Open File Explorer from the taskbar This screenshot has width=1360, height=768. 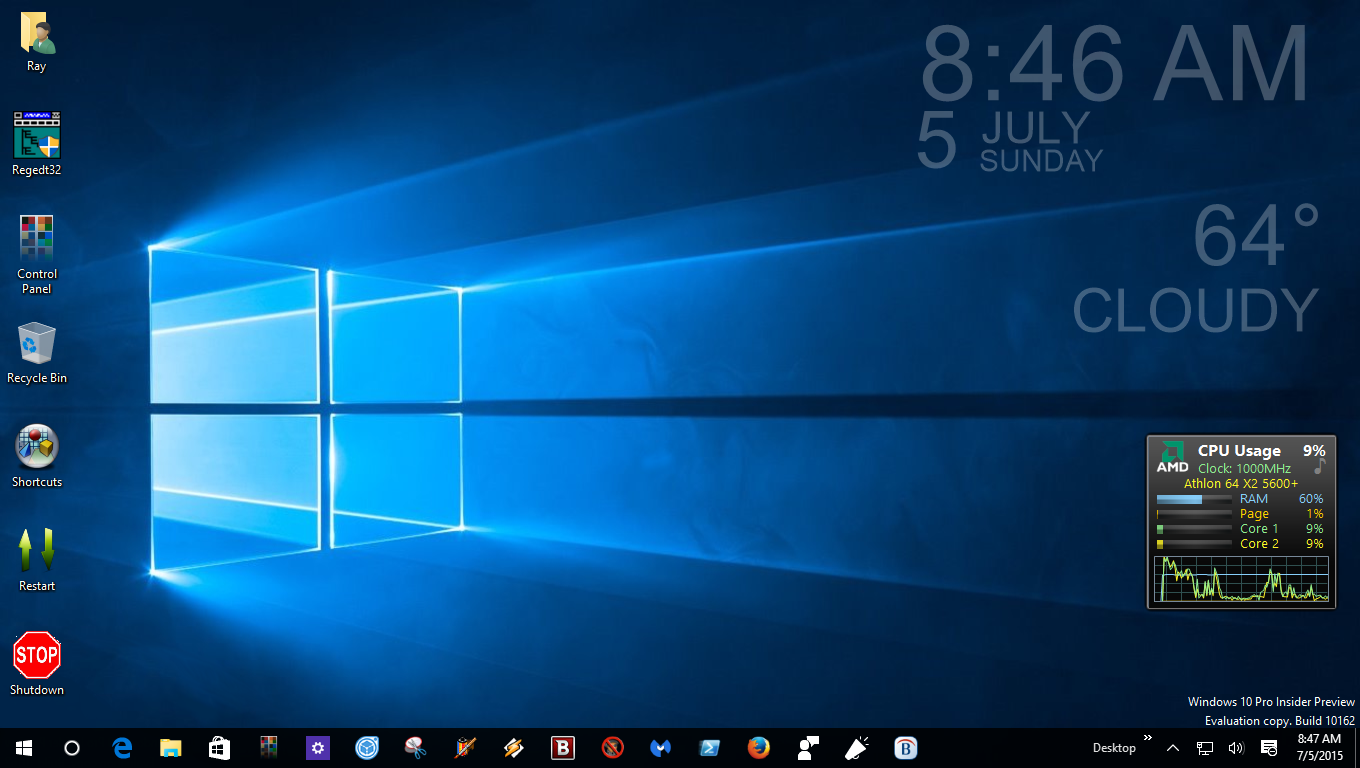pos(171,747)
